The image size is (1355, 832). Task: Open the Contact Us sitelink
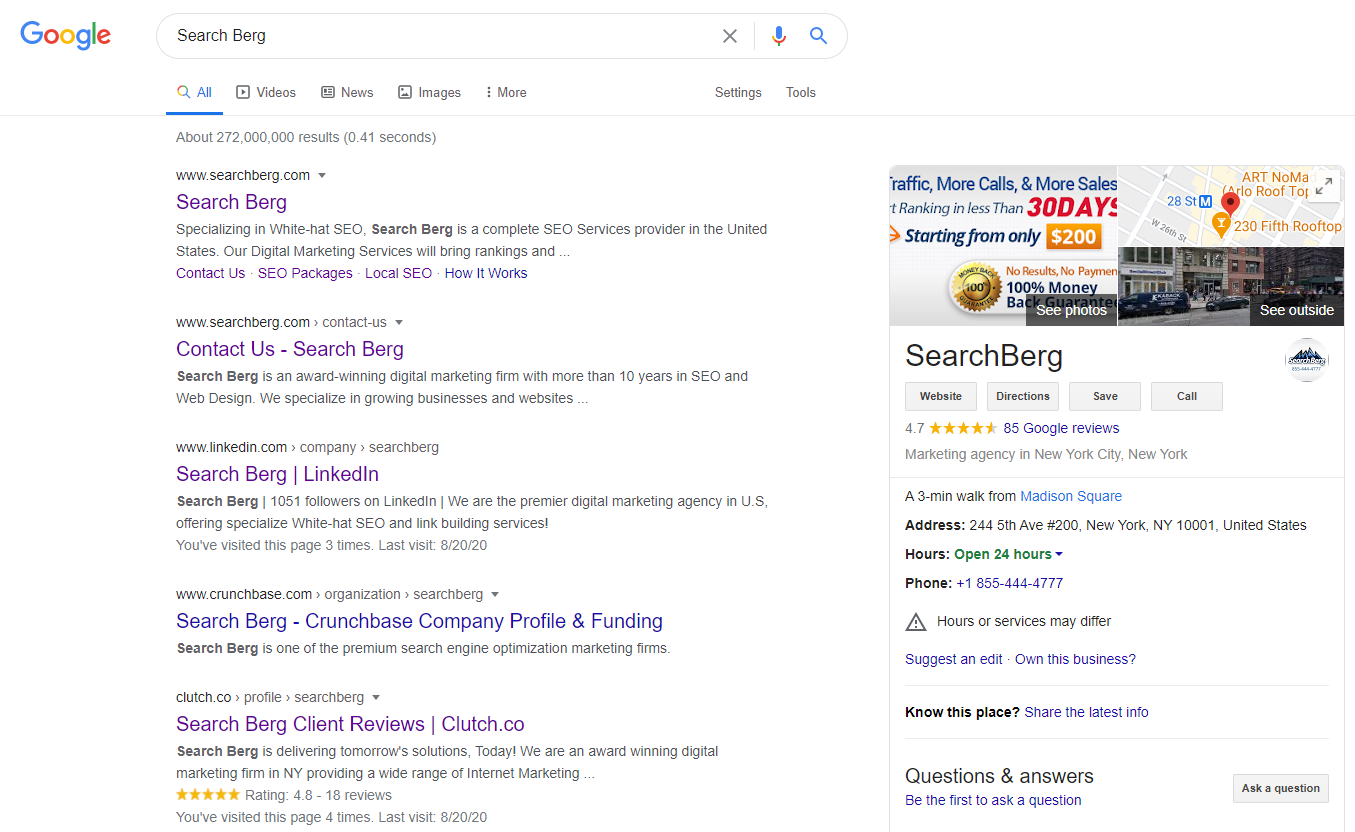click(x=210, y=273)
